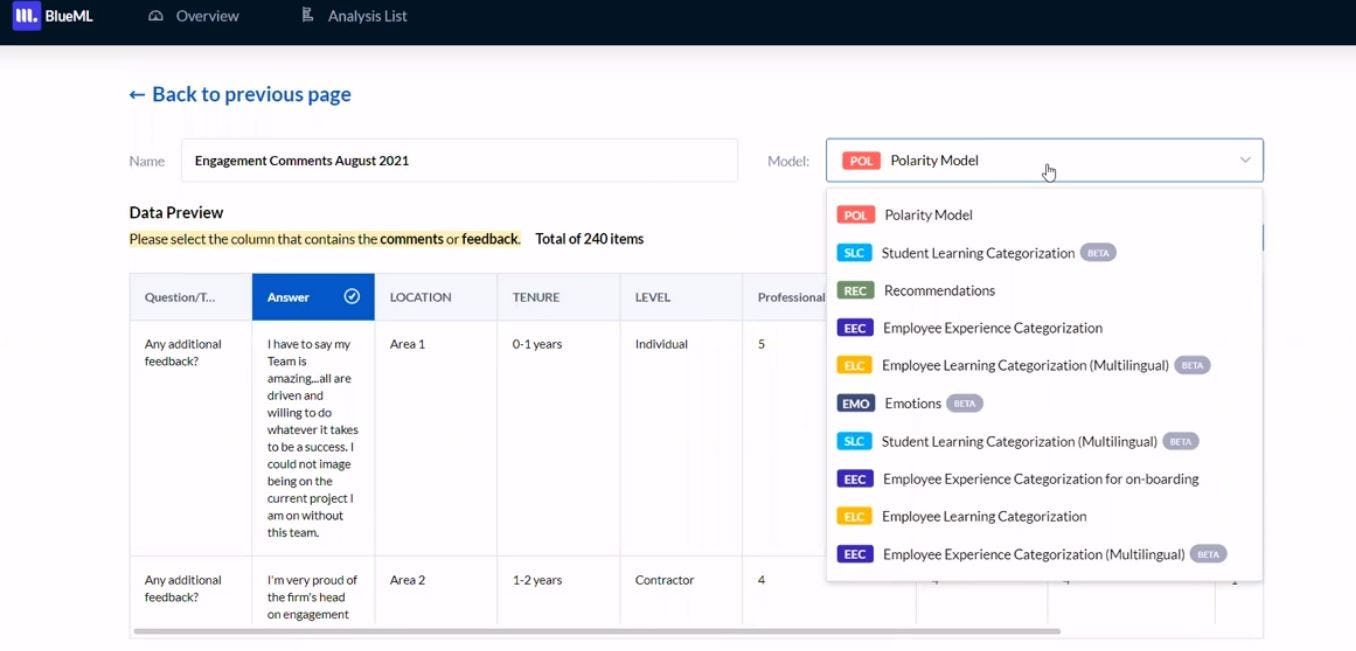The image size is (1356, 651).
Task: Choose Employee Experience Categorization for on-boarding
Action: (1044, 479)
